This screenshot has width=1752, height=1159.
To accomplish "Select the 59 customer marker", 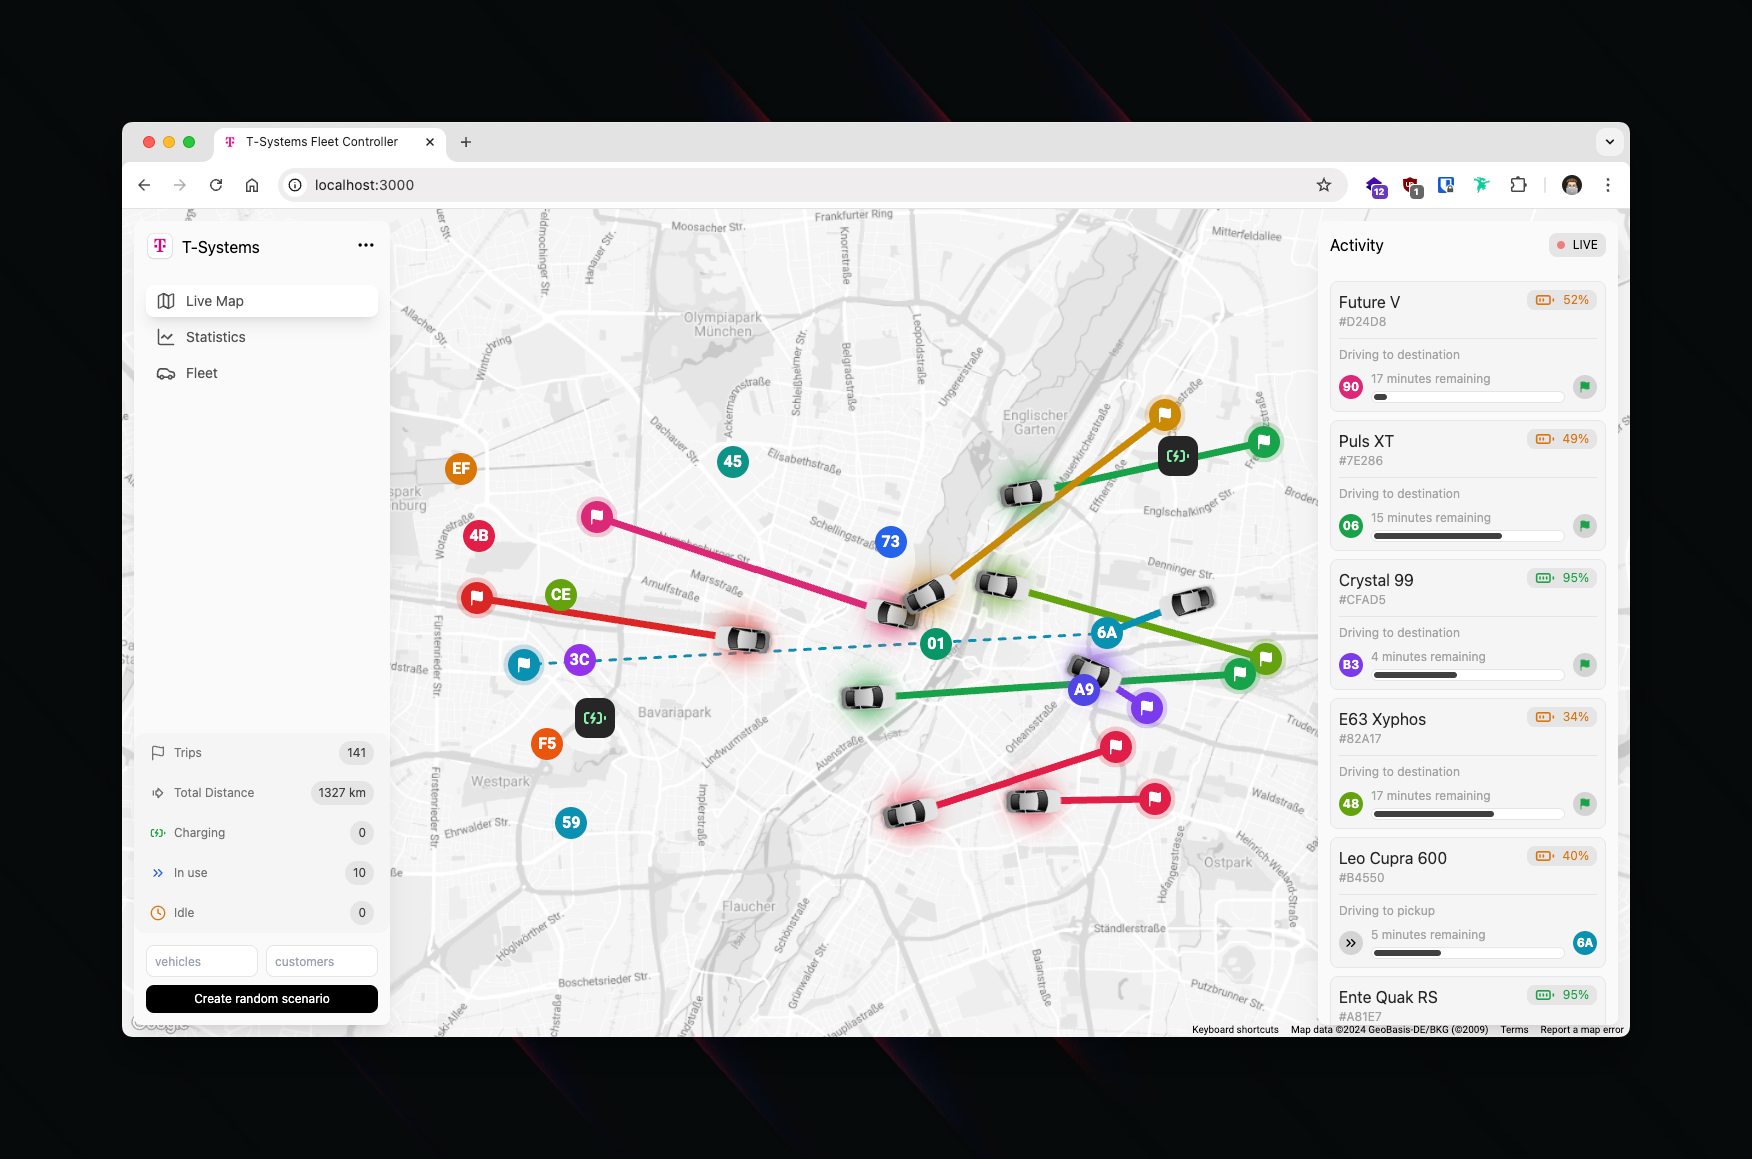I will [x=571, y=822].
